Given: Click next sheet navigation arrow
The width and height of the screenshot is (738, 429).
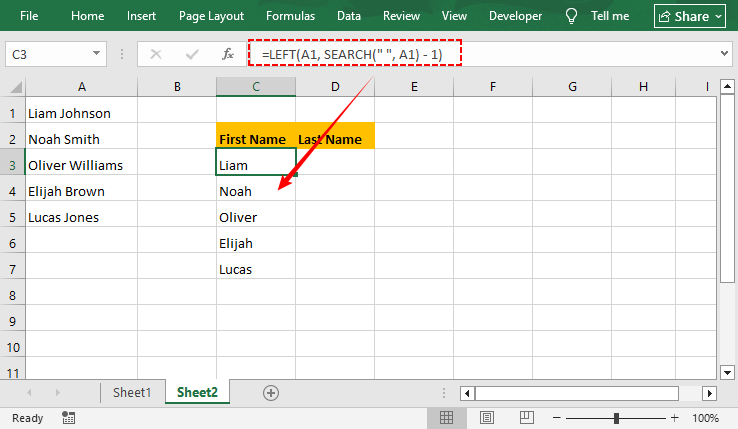Looking at the screenshot, I should [x=58, y=392].
